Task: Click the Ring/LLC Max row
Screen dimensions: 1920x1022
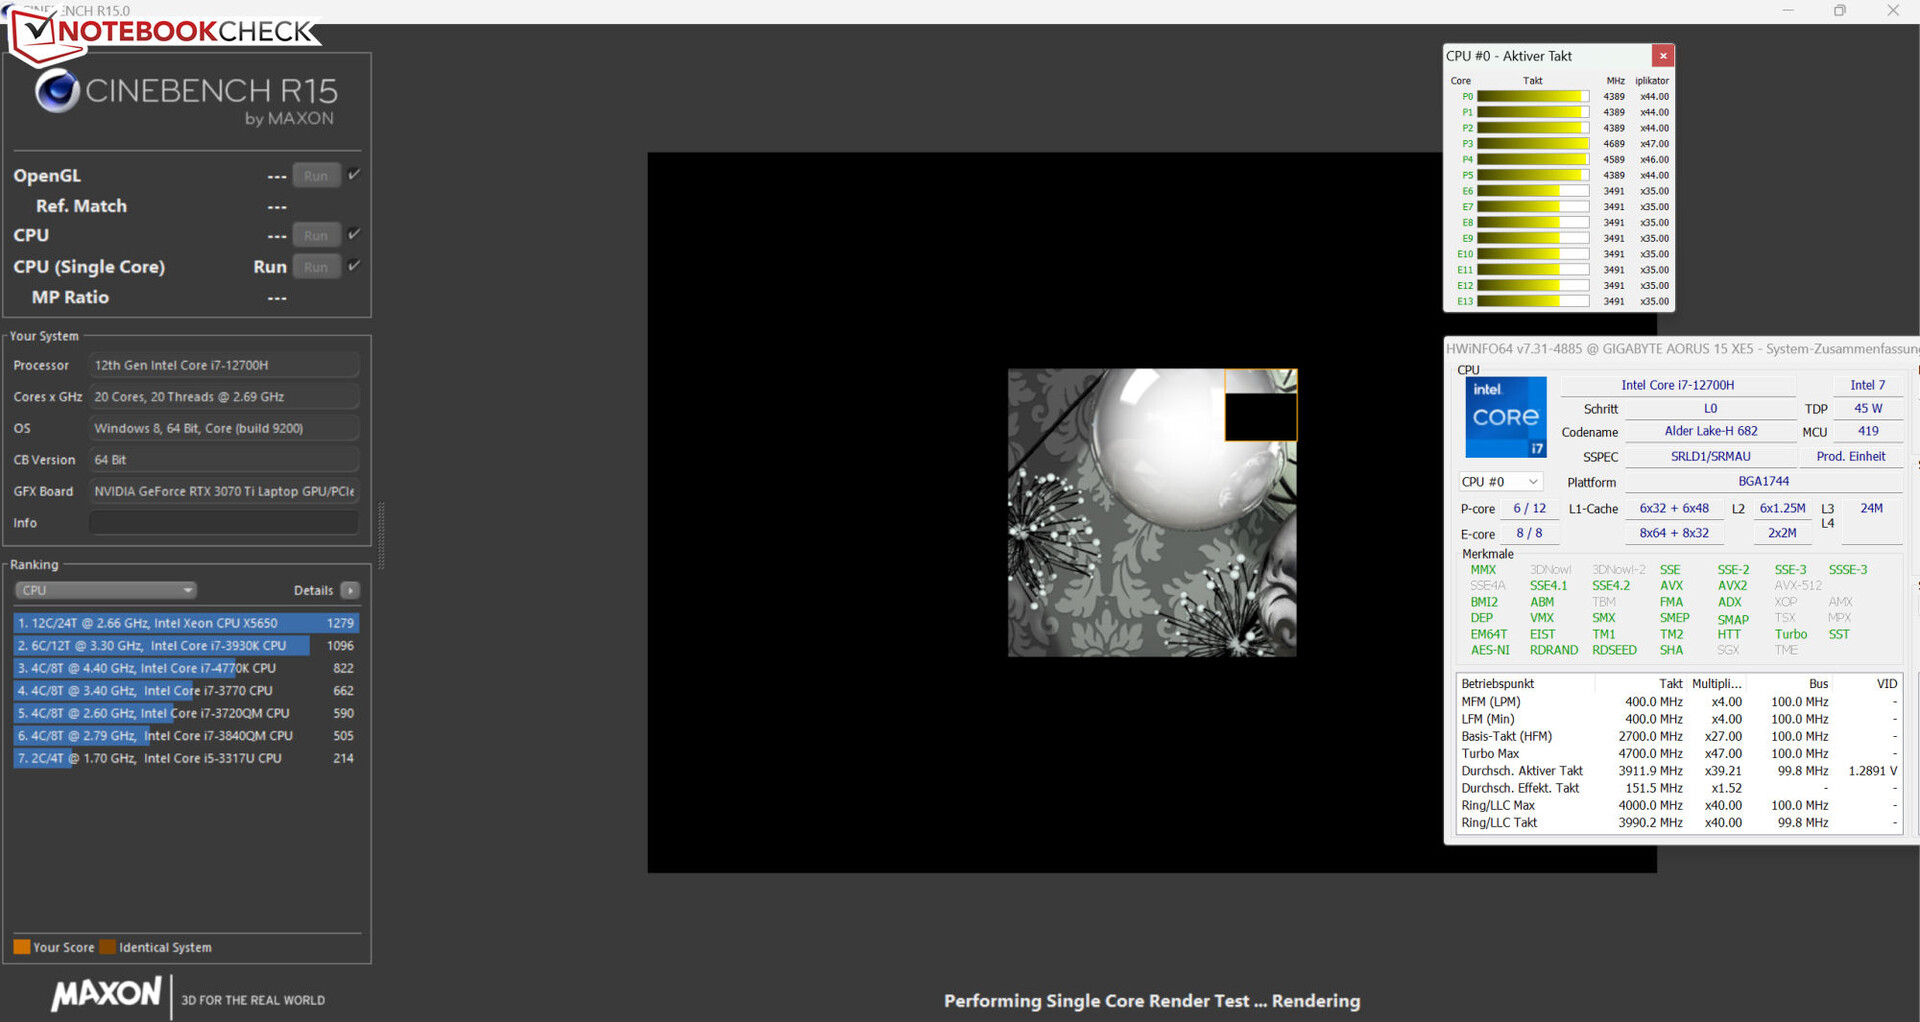Action: tap(1679, 806)
